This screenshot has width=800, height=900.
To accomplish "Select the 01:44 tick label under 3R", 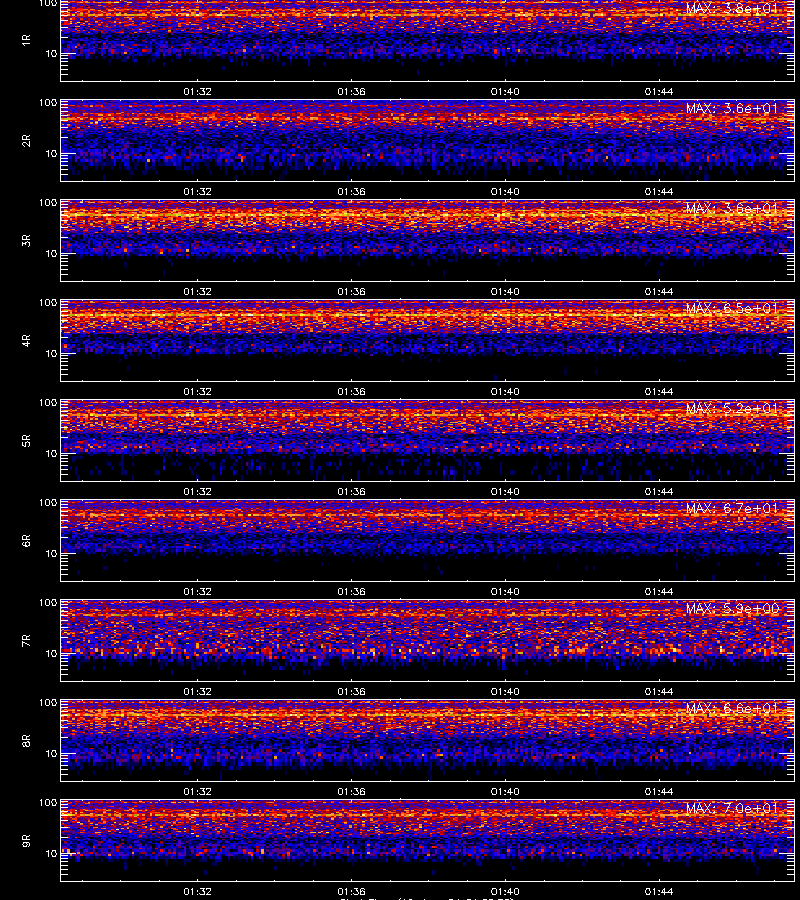I will click(x=659, y=292).
